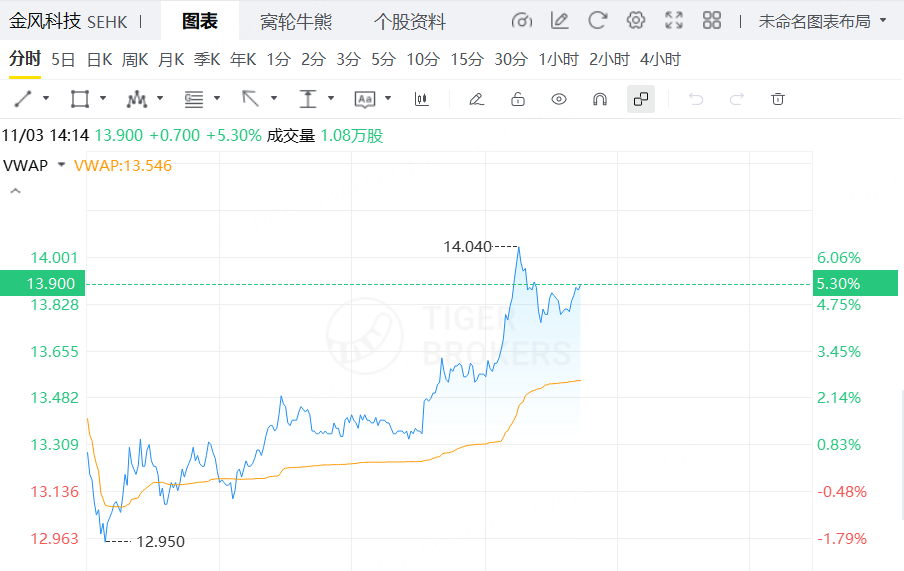Select the 30分 interval
Image resolution: width=904 pixels, height=571 pixels.
pos(511,59)
